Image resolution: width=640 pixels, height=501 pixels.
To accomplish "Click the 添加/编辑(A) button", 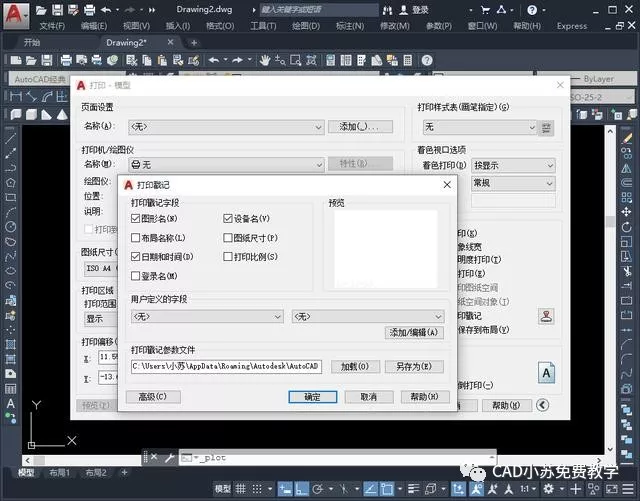I will point(414,332).
